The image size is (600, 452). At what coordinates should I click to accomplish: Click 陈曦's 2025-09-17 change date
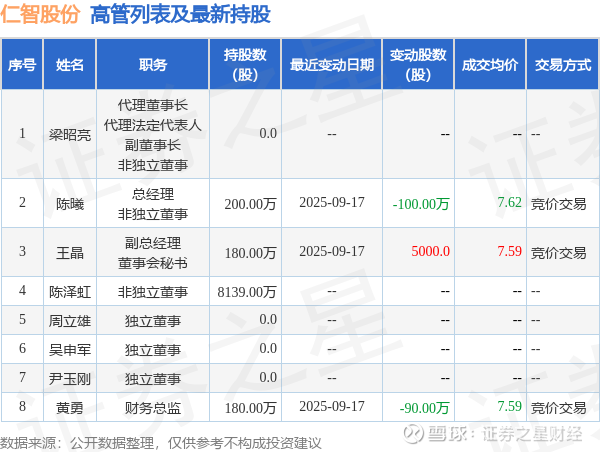click(332, 202)
